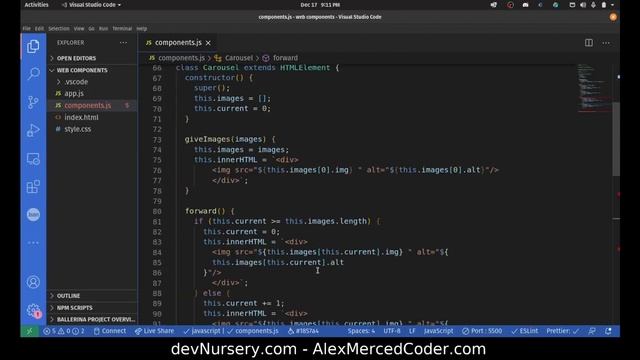Screen dimensions: 640x360
Task: Expand the .vscode folder
Action: point(76,82)
